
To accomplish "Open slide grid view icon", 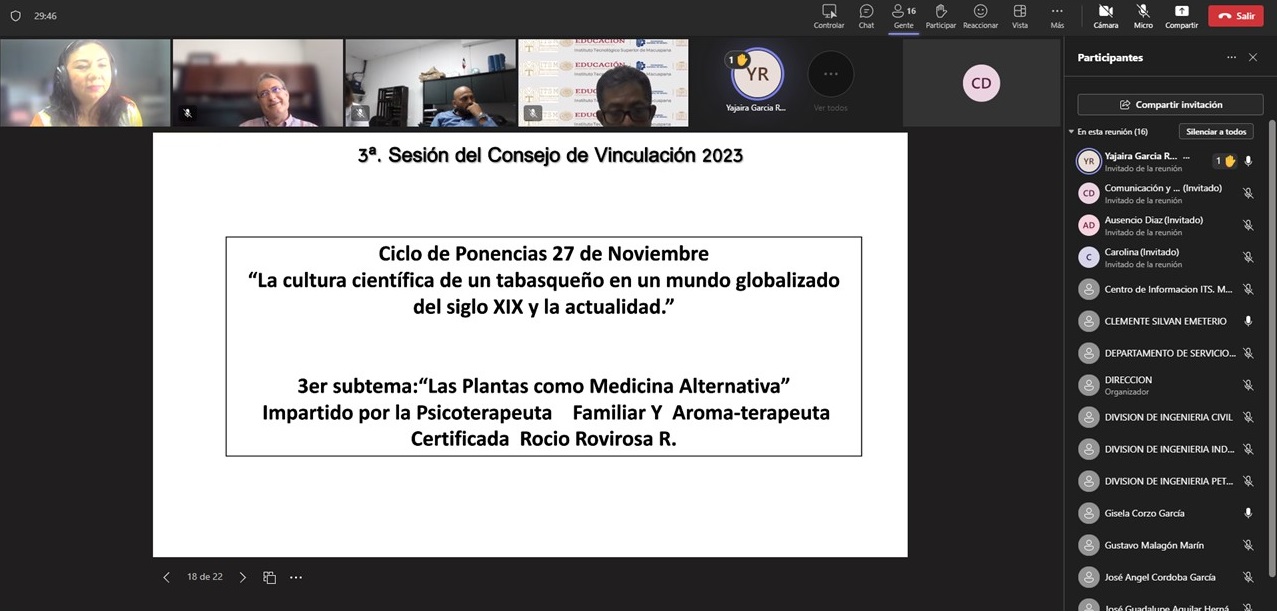I will [269, 577].
